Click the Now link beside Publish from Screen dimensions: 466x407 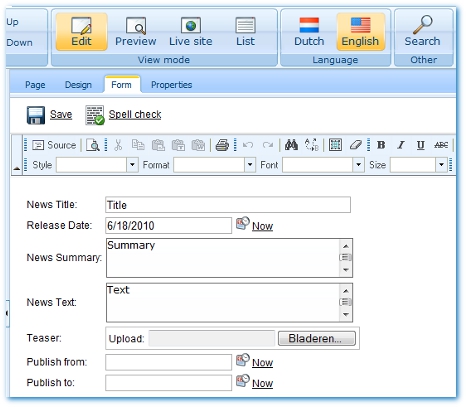pos(262,362)
